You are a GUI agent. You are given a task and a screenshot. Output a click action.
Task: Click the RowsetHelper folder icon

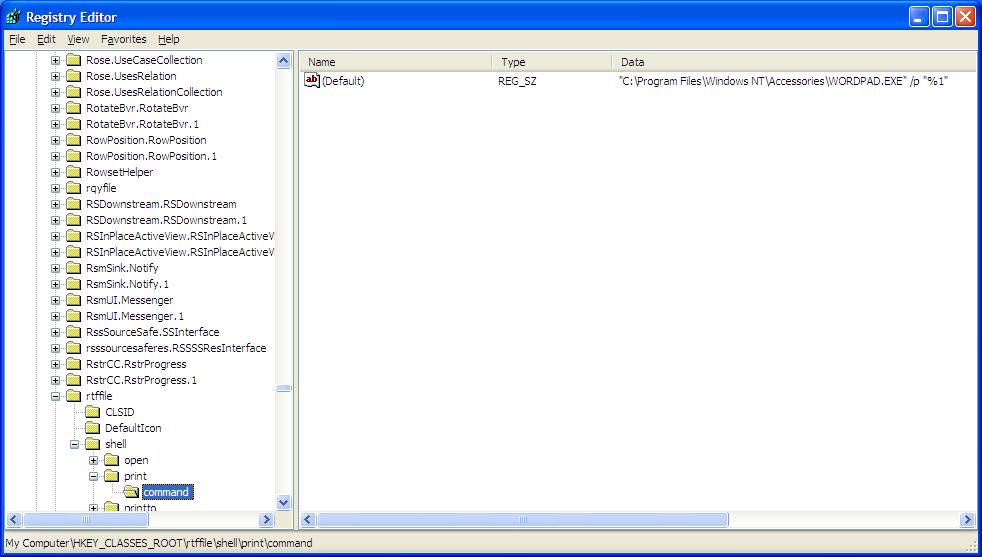74,172
